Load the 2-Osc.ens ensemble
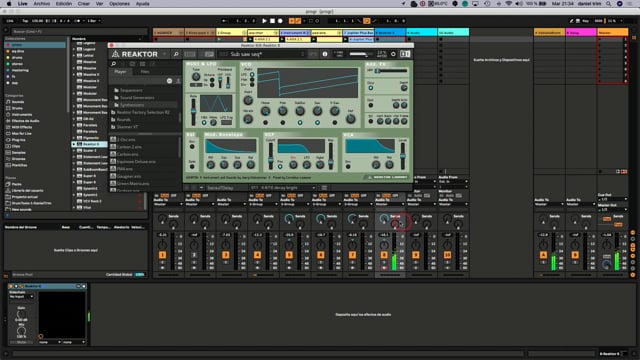 126,140
